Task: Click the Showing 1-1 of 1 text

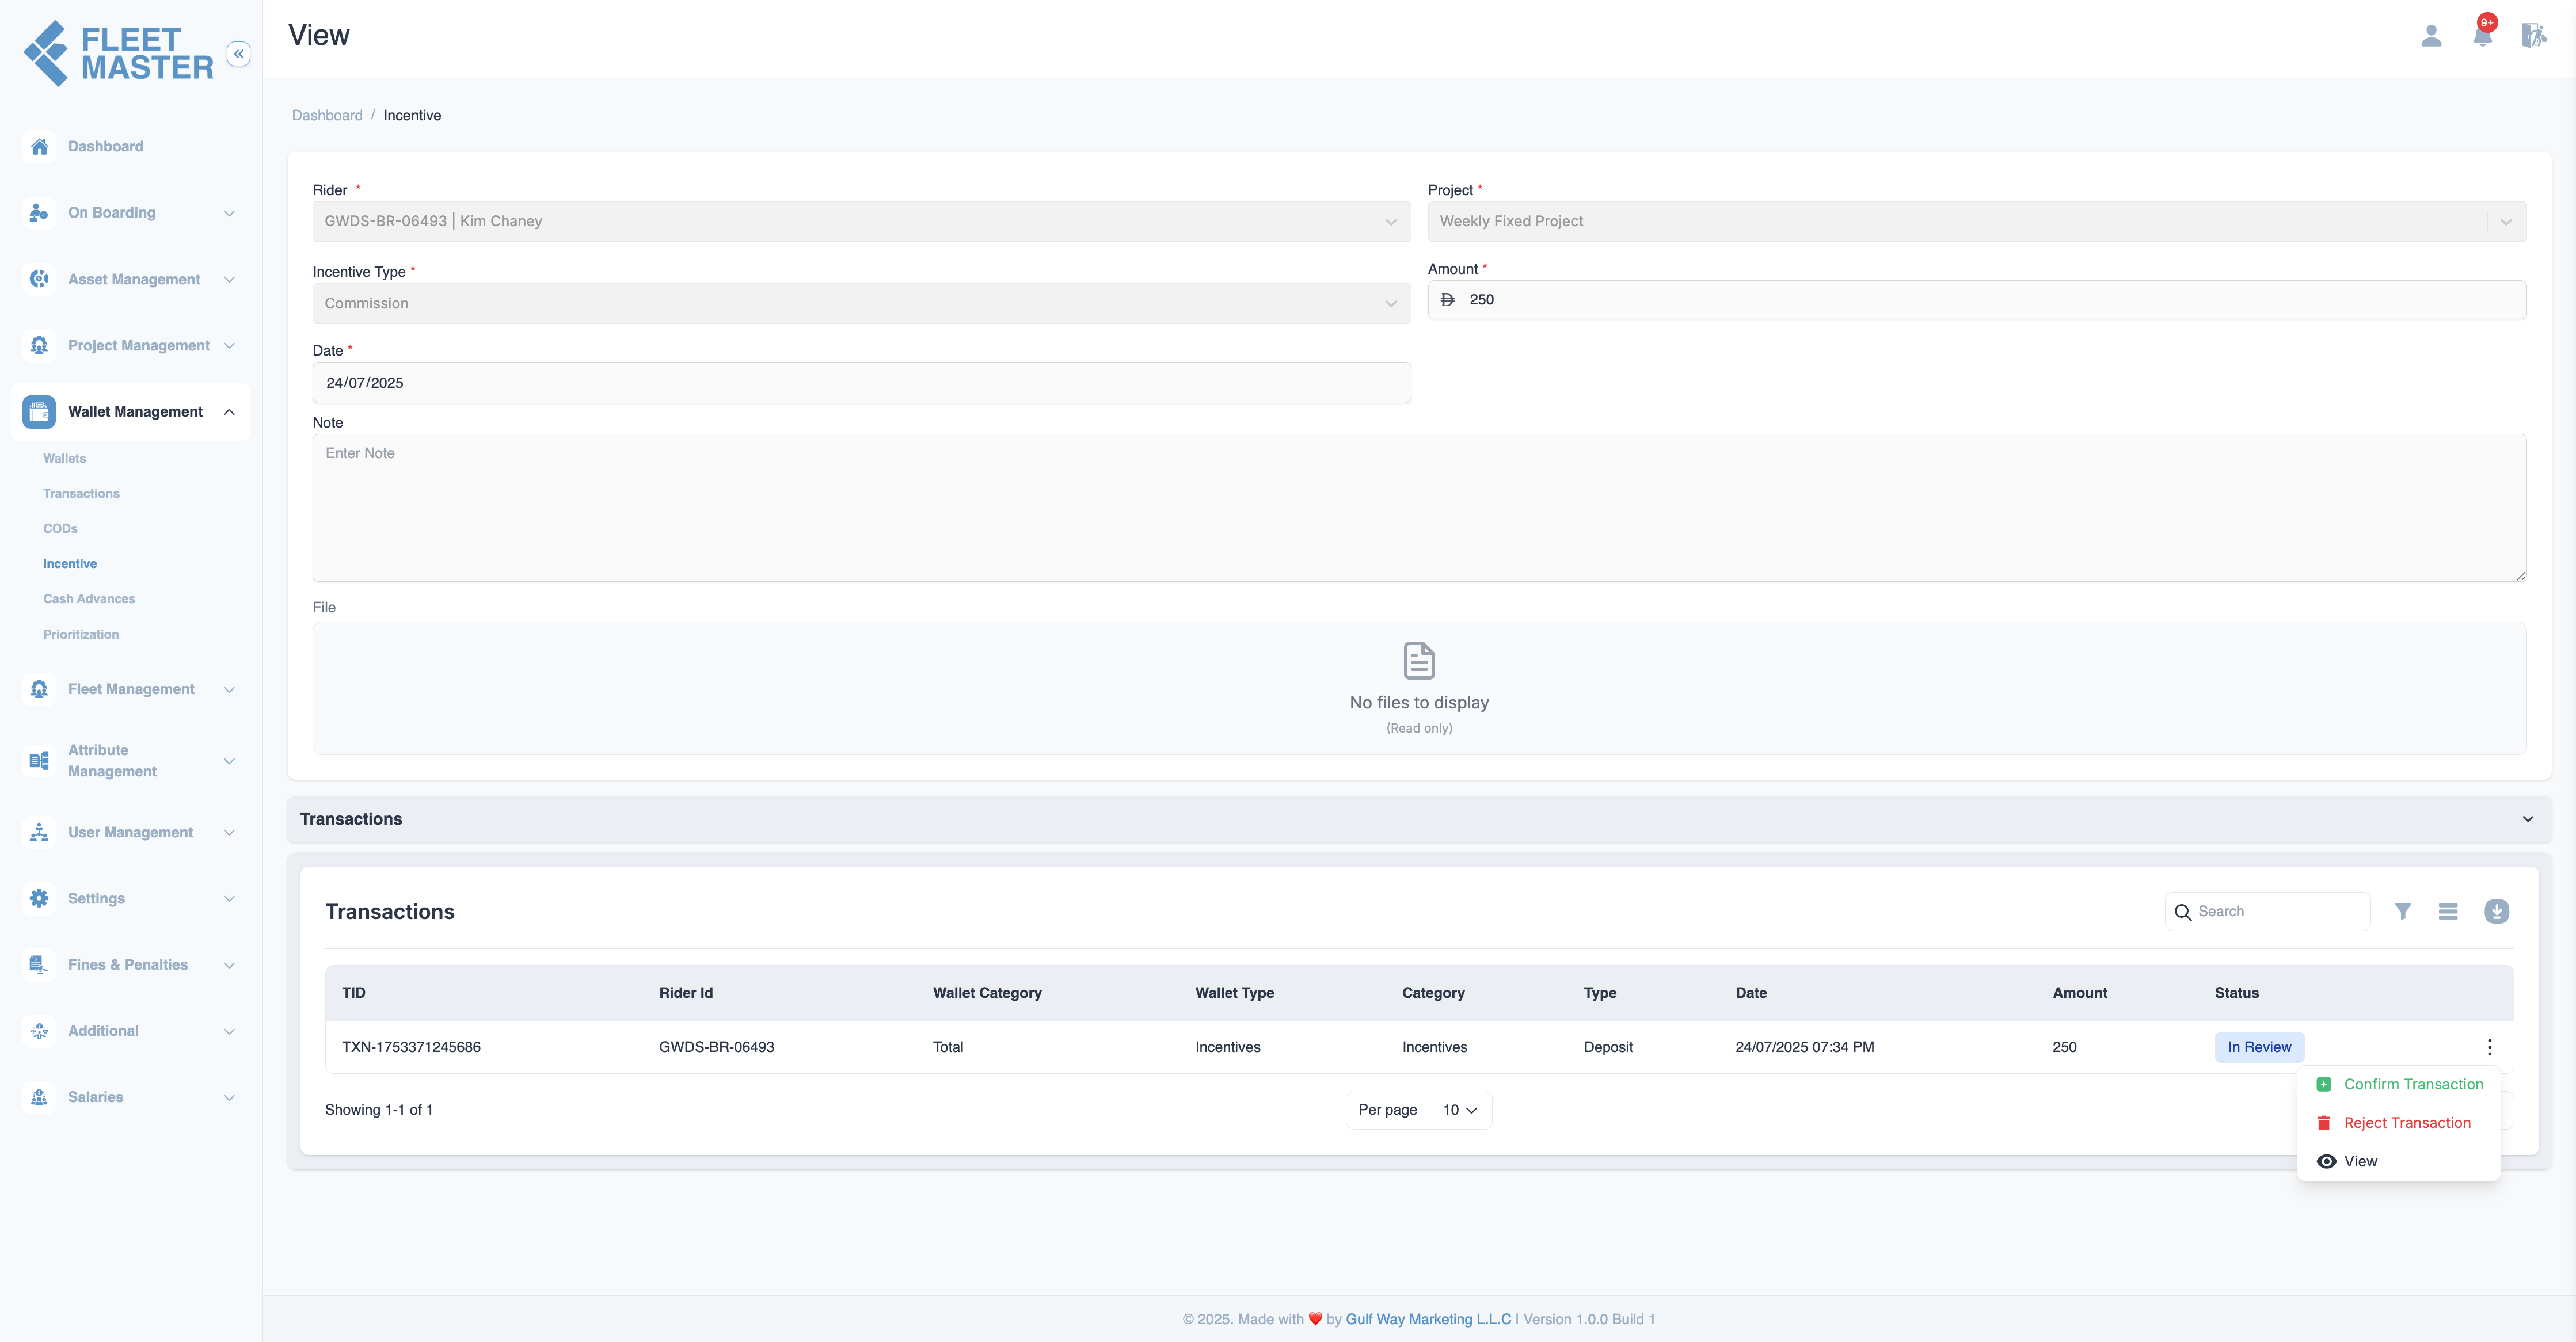Action: [379, 1110]
